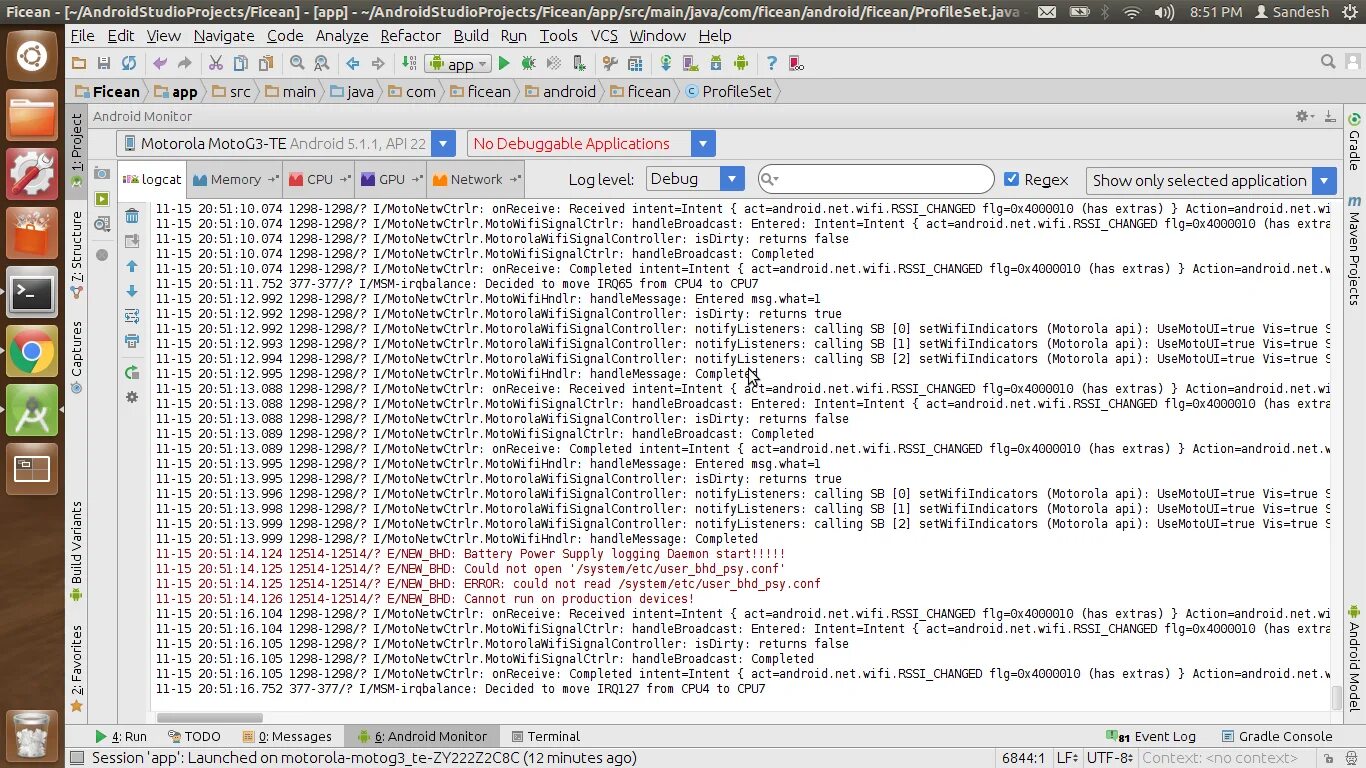Open the File menu

pos(82,35)
